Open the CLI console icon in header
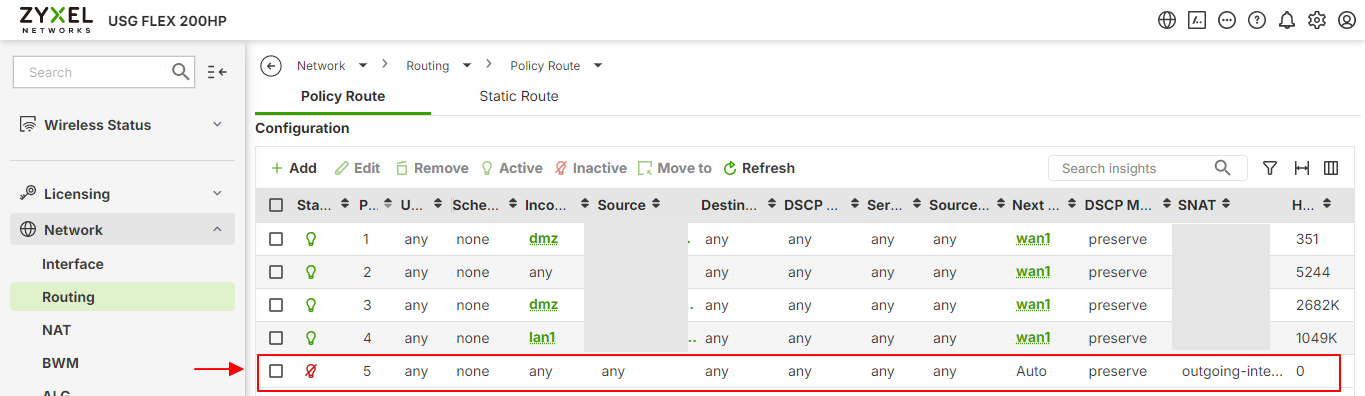The image size is (1365, 396). 1197,20
